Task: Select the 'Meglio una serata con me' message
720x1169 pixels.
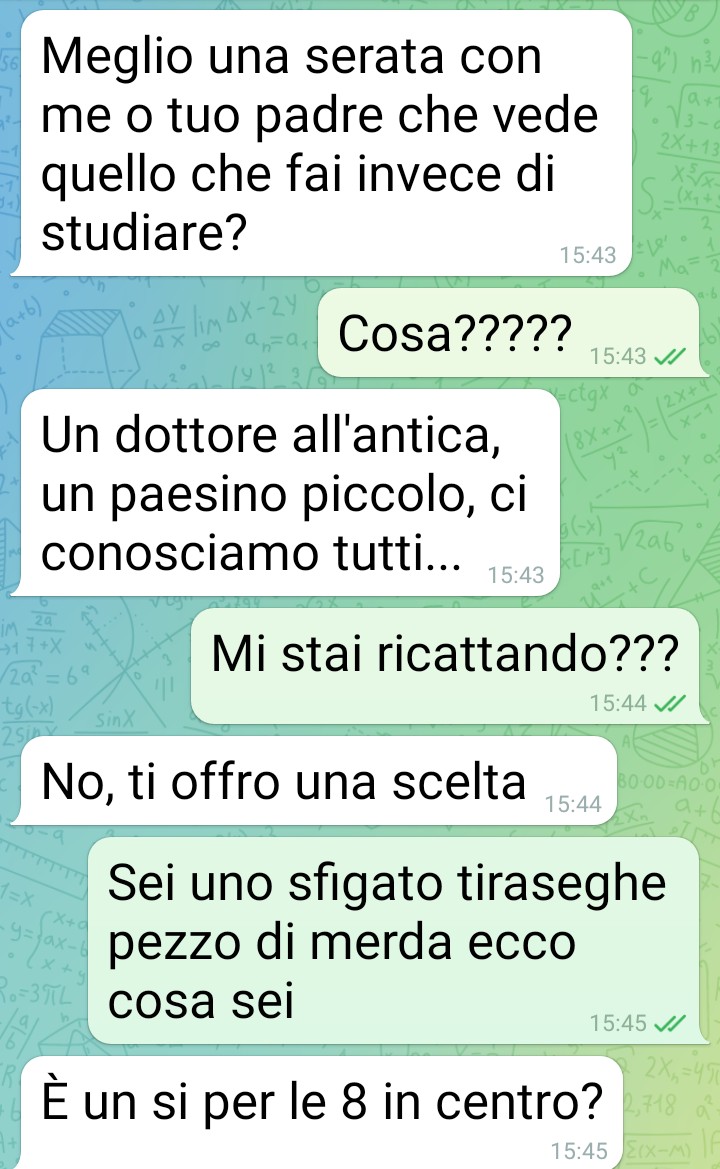Action: coord(325,144)
